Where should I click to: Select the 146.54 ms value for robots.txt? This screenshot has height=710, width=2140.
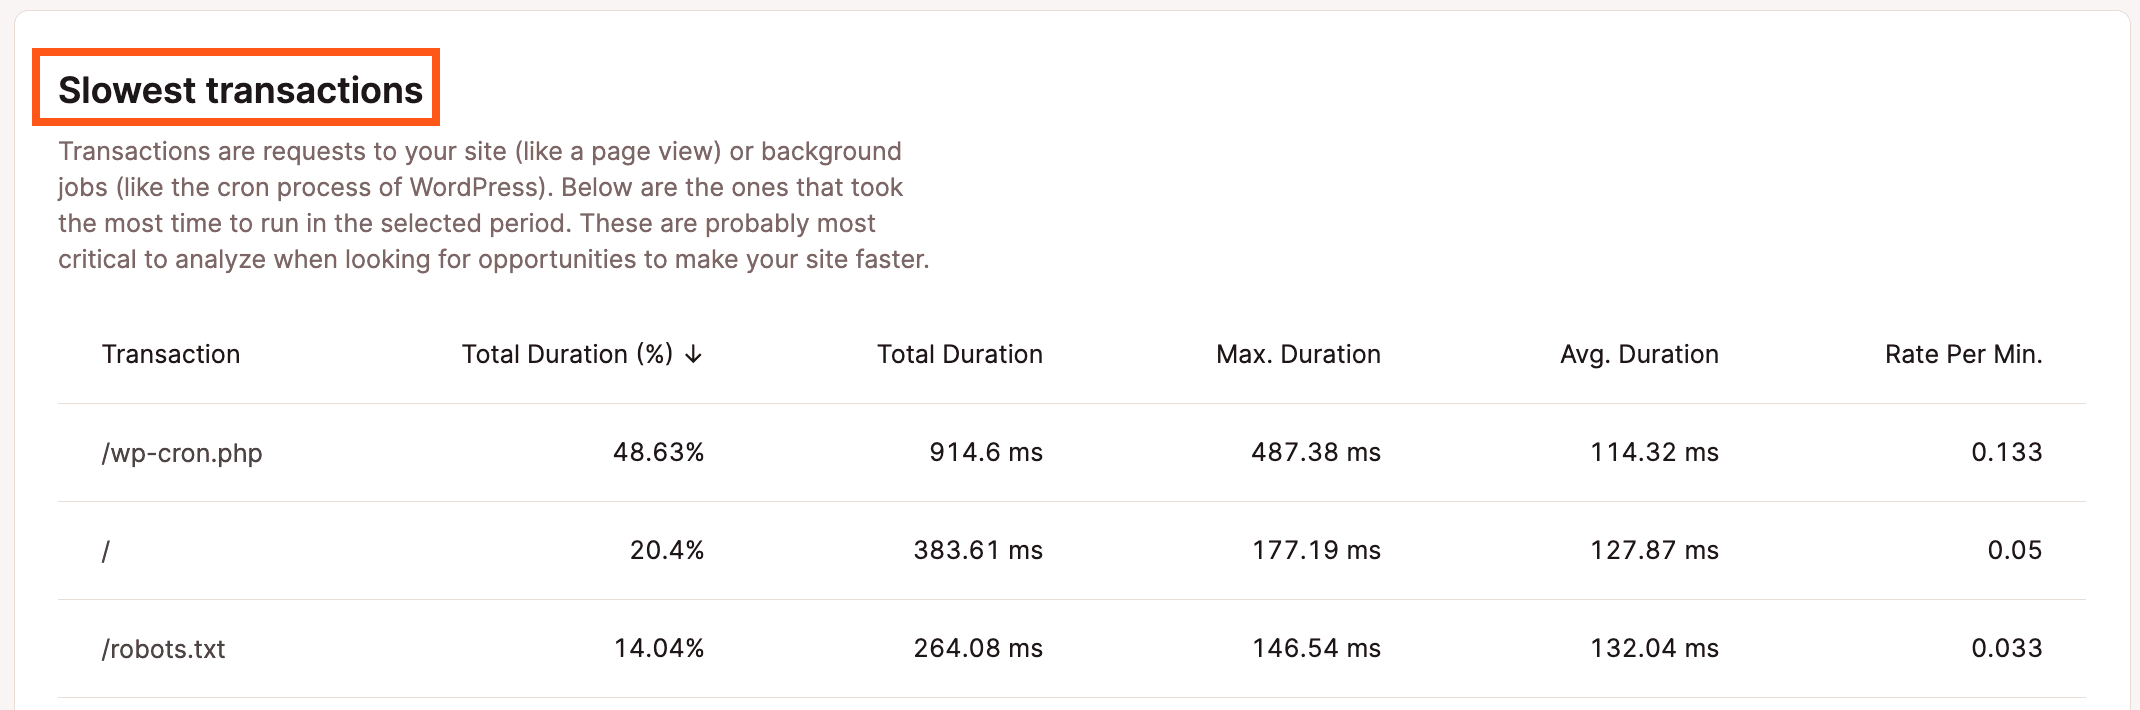click(x=1316, y=649)
